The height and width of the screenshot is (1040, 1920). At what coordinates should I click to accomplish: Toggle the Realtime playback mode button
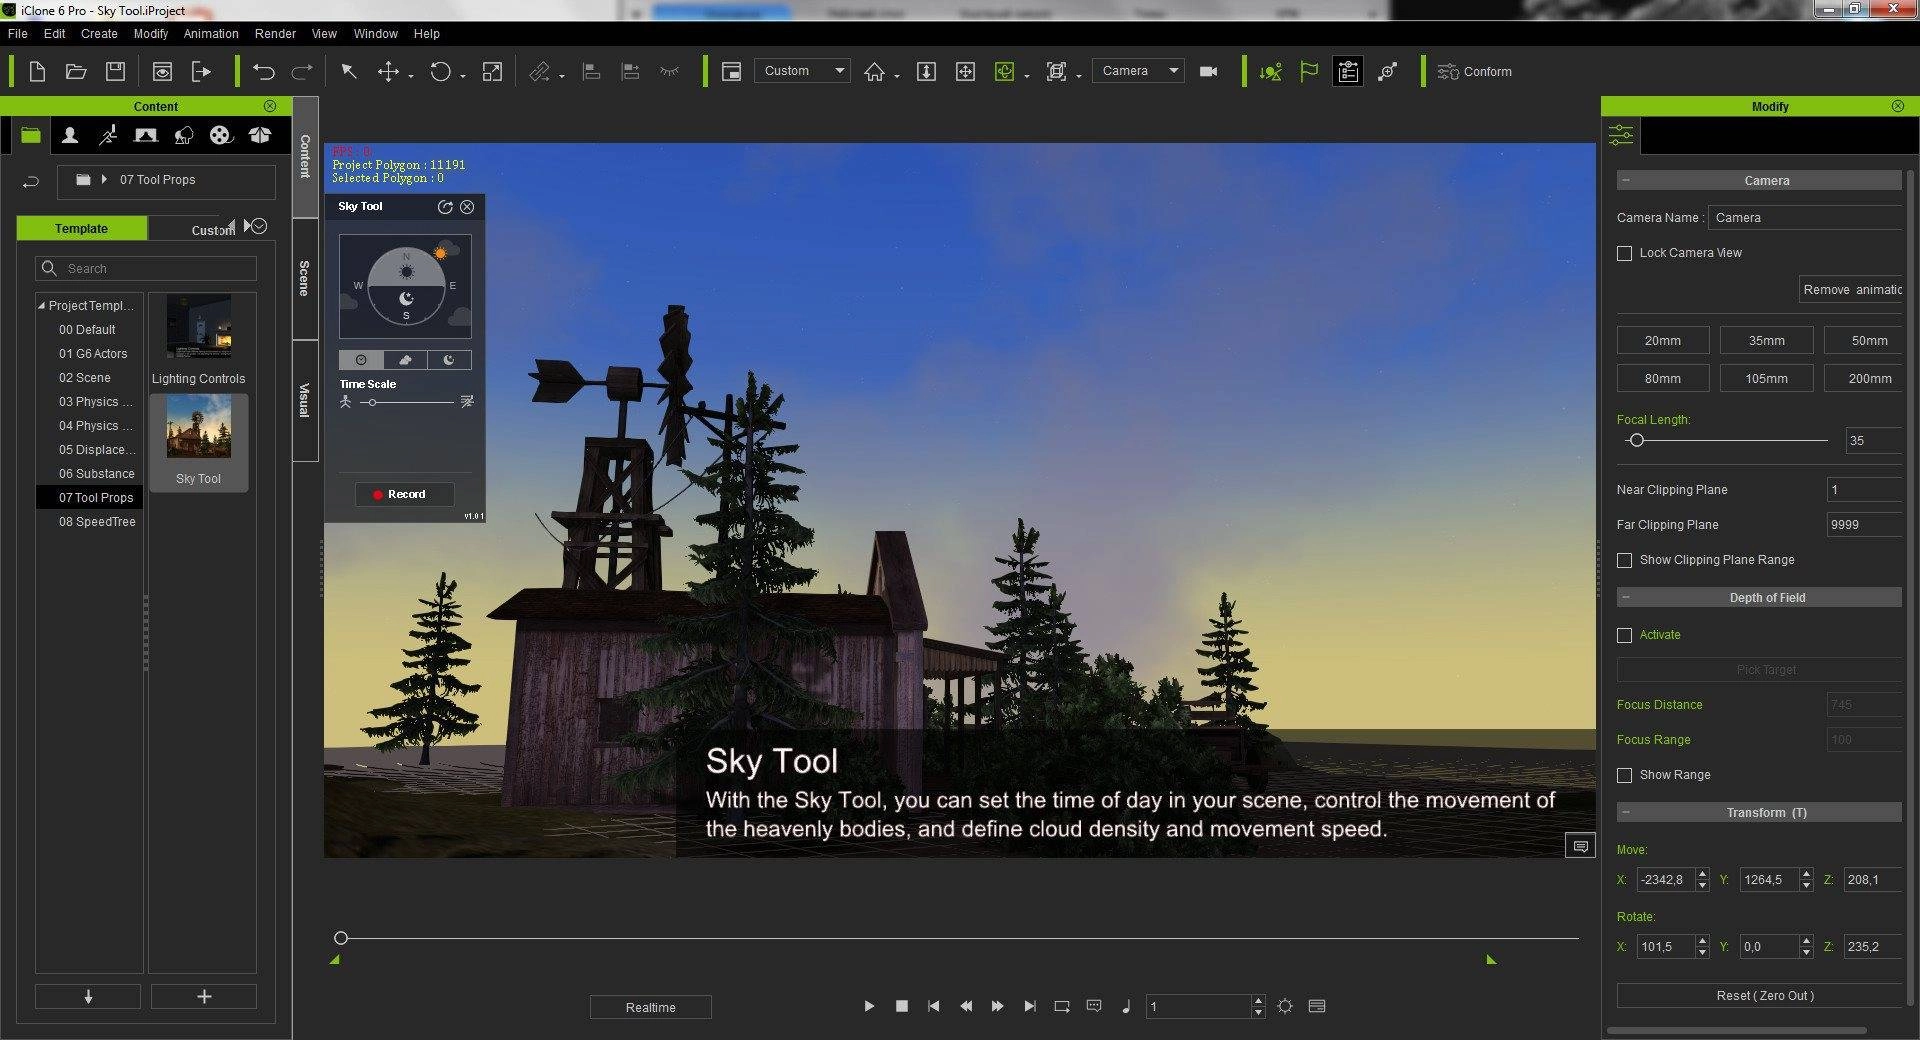click(x=651, y=1007)
